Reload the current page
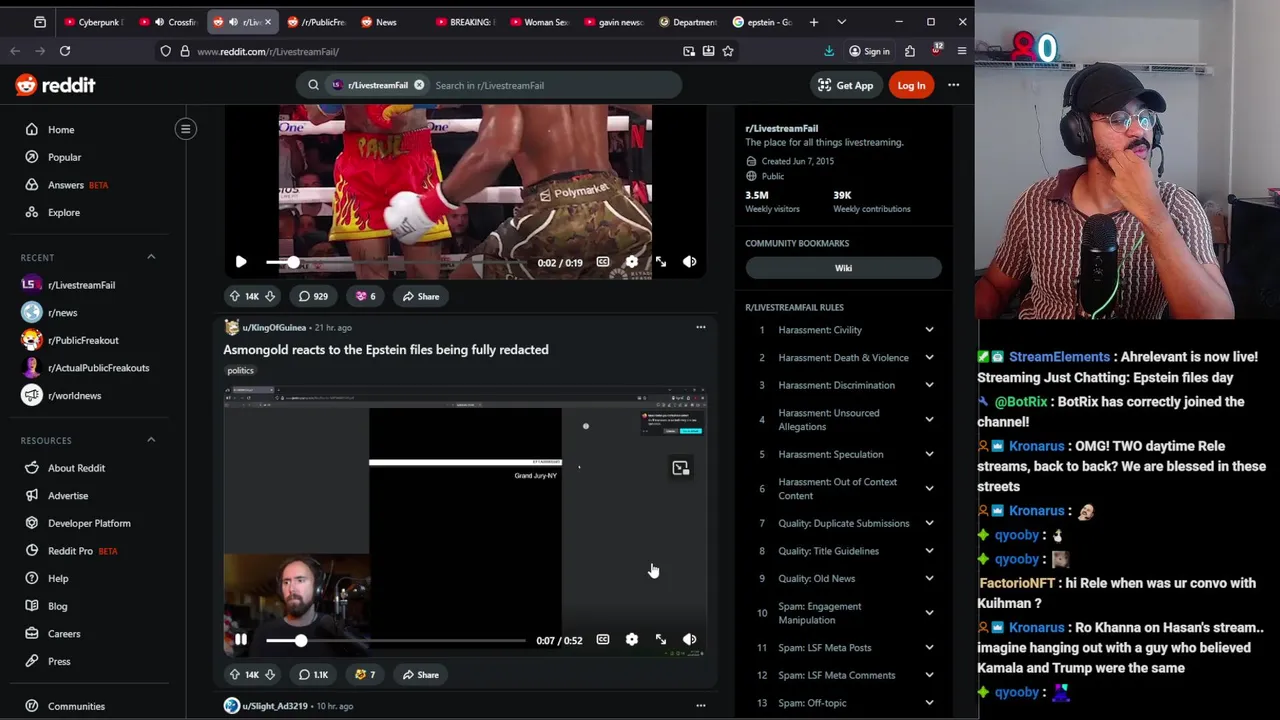This screenshot has height=720, width=1280. coord(65,51)
